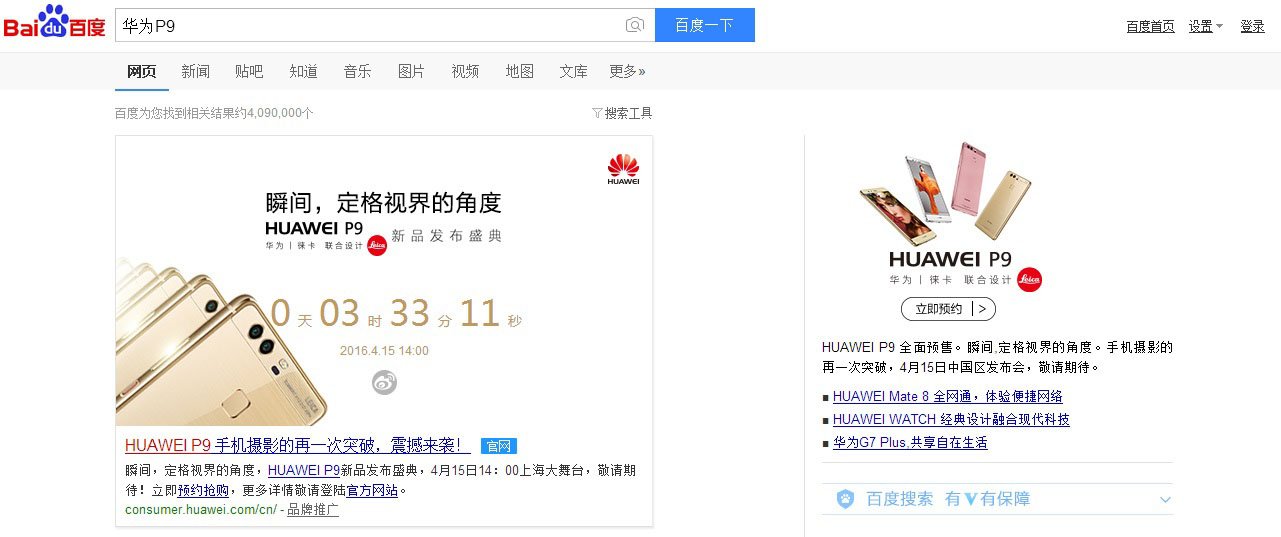1281x537 pixels.
Task: Click the banner headline 瞬间，定格视界的角度
Action: (383, 203)
